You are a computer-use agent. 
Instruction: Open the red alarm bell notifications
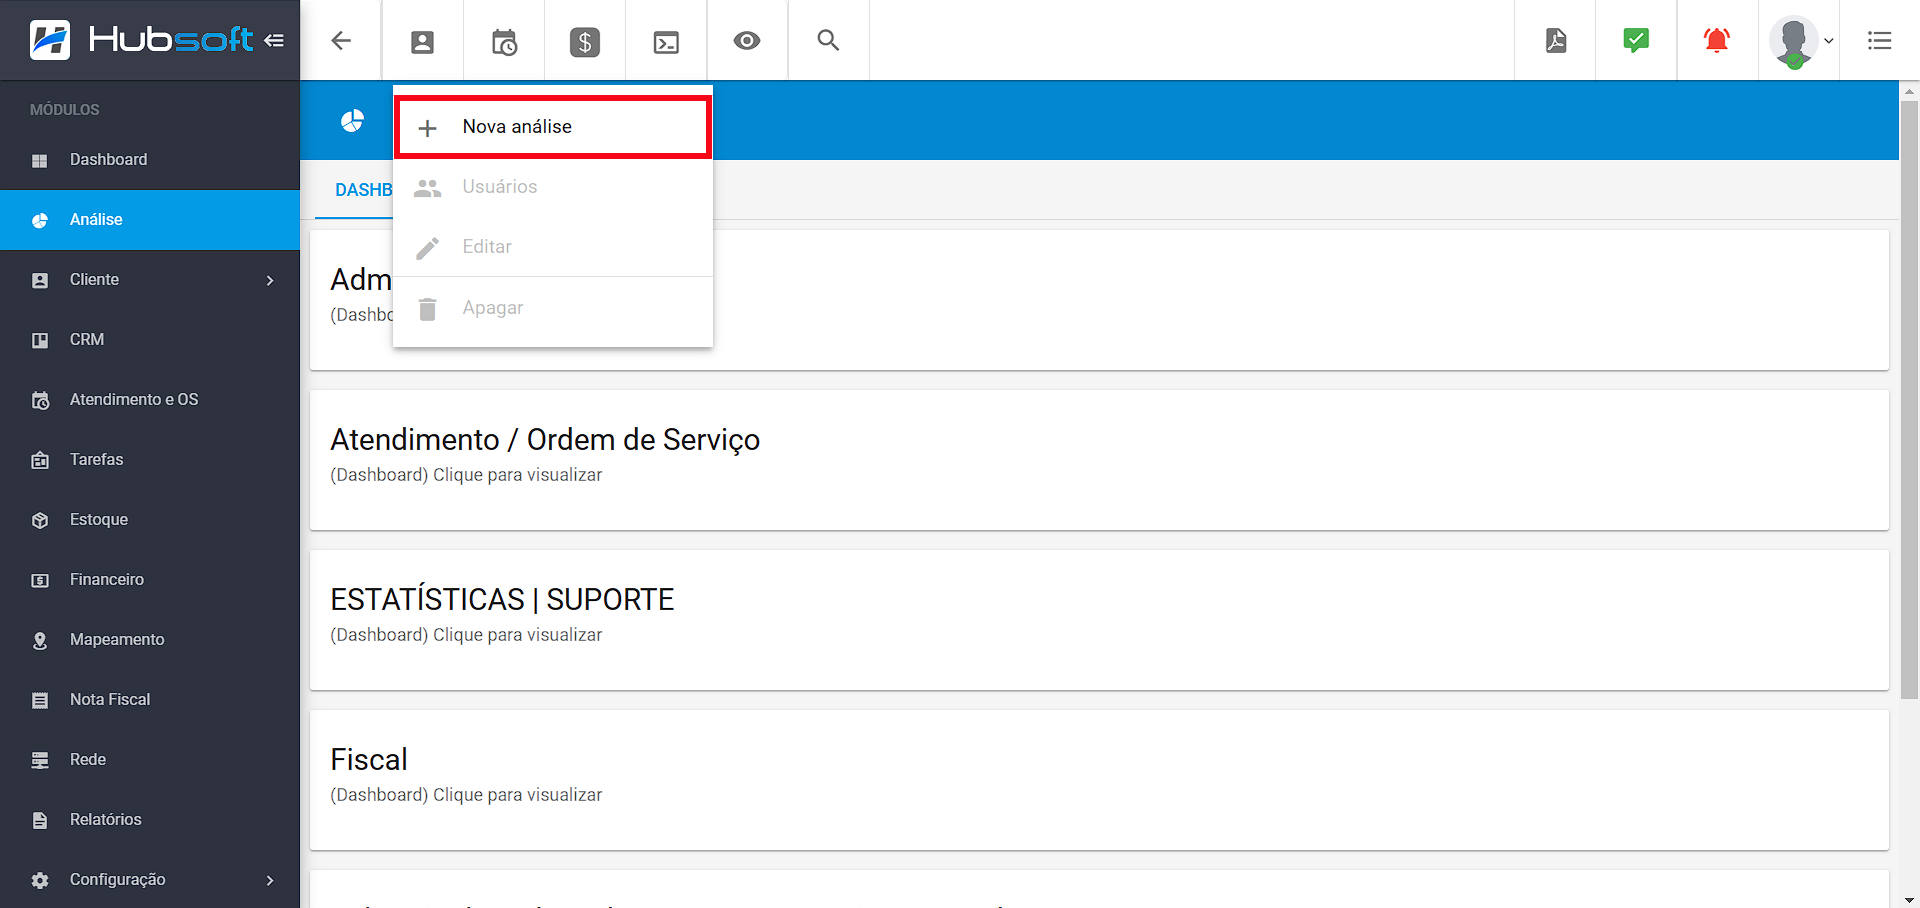pyautogui.click(x=1717, y=40)
